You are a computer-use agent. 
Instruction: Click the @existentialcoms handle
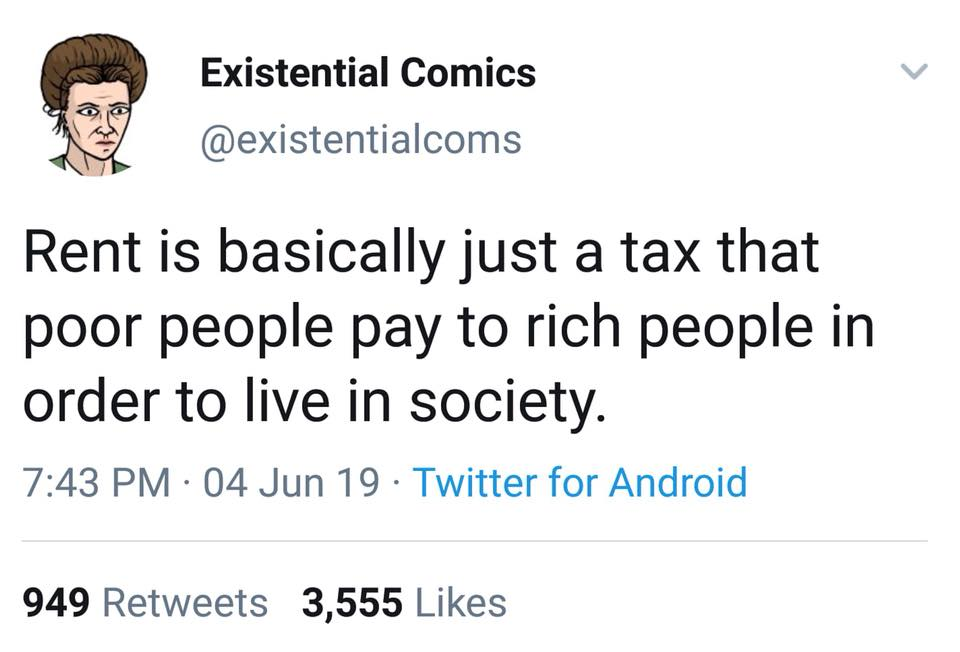pos(360,140)
